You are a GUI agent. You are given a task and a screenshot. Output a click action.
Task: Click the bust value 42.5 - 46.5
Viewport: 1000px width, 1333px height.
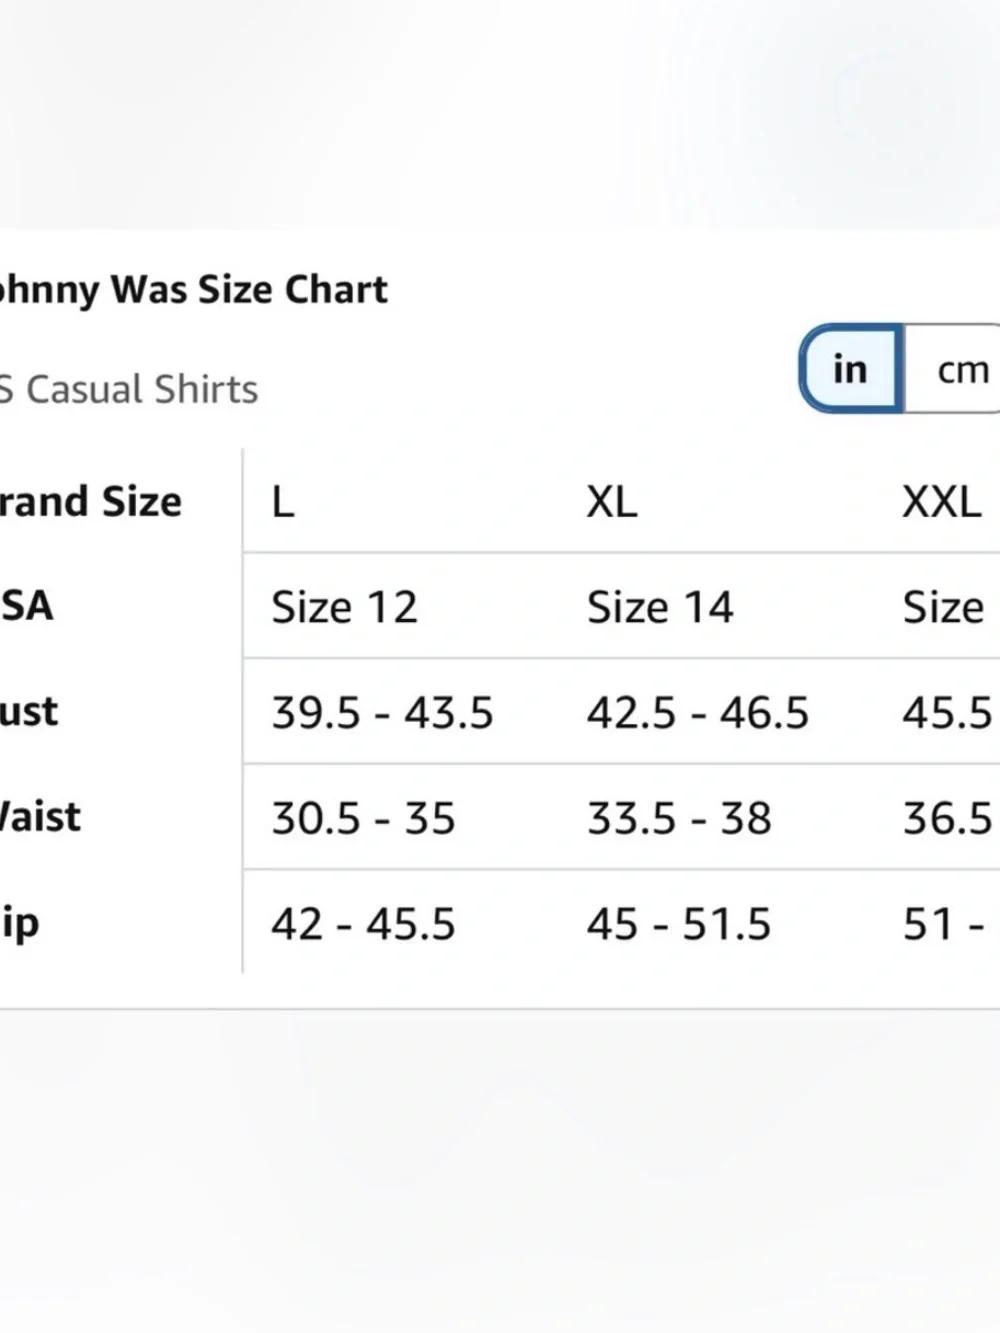click(697, 713)
